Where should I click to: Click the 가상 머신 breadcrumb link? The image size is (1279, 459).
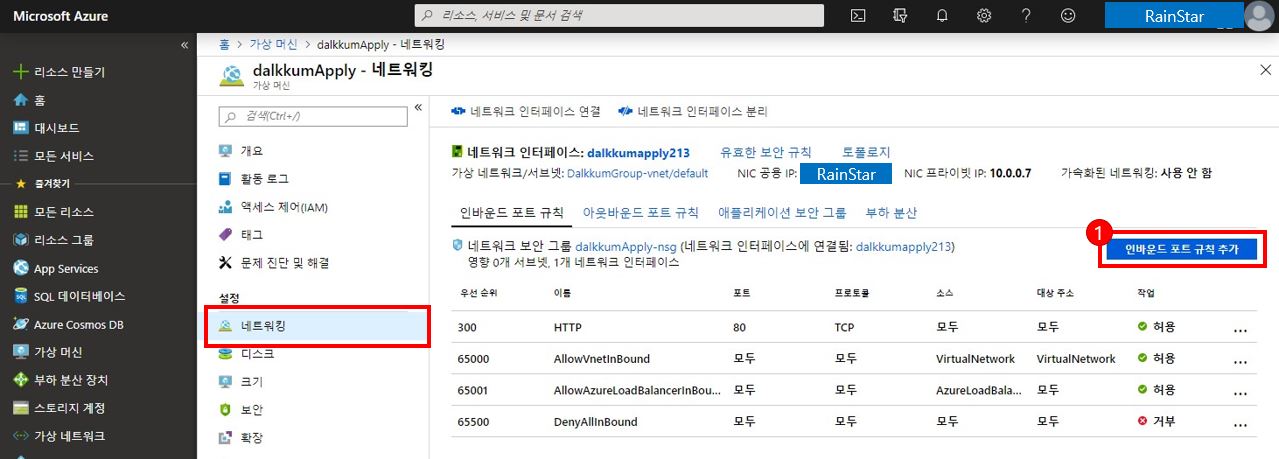pos(274,45)
